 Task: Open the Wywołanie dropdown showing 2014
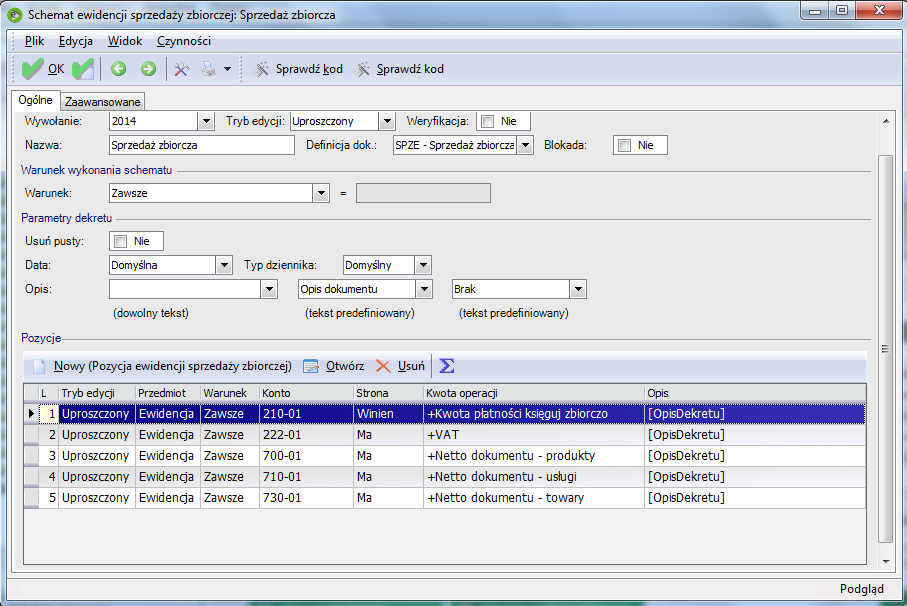coord(206,121)
